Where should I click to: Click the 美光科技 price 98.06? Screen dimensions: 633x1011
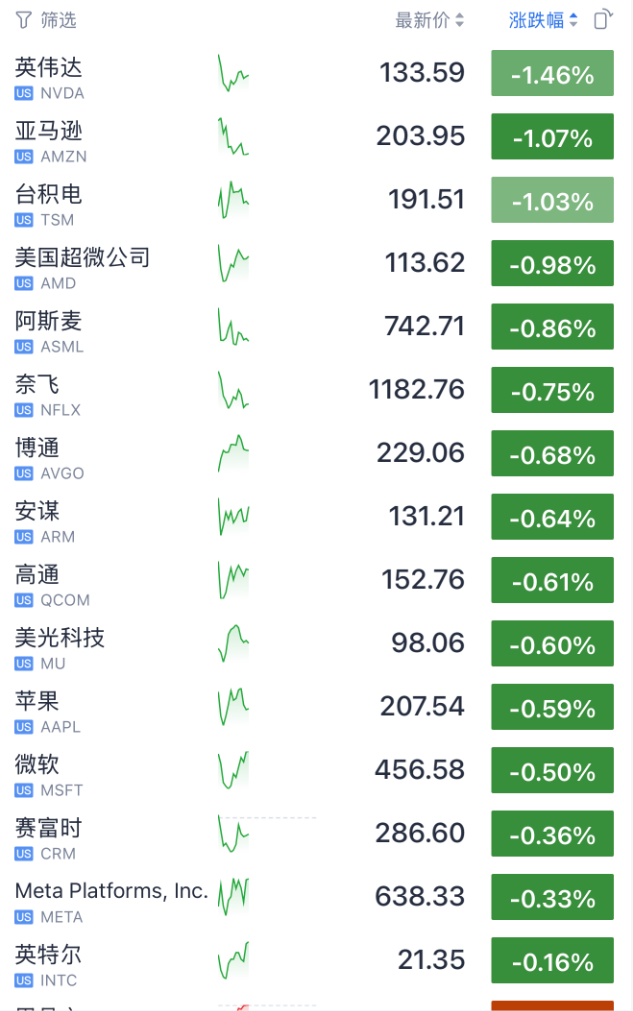pyautogui.click(x=428, y=643)
